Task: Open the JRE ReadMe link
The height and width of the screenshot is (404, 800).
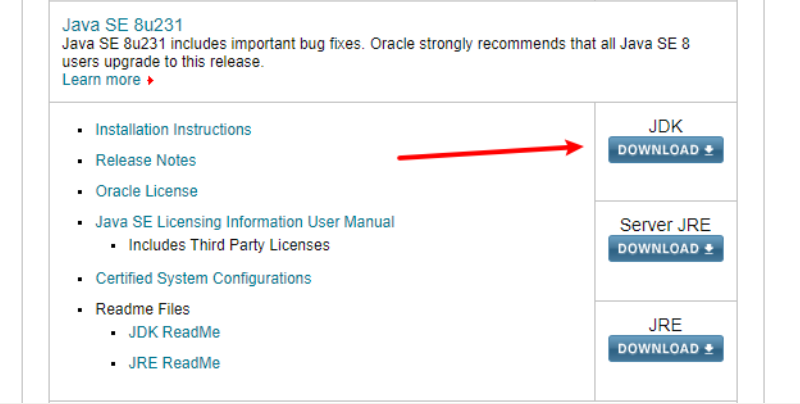Action: click(174, 363)
